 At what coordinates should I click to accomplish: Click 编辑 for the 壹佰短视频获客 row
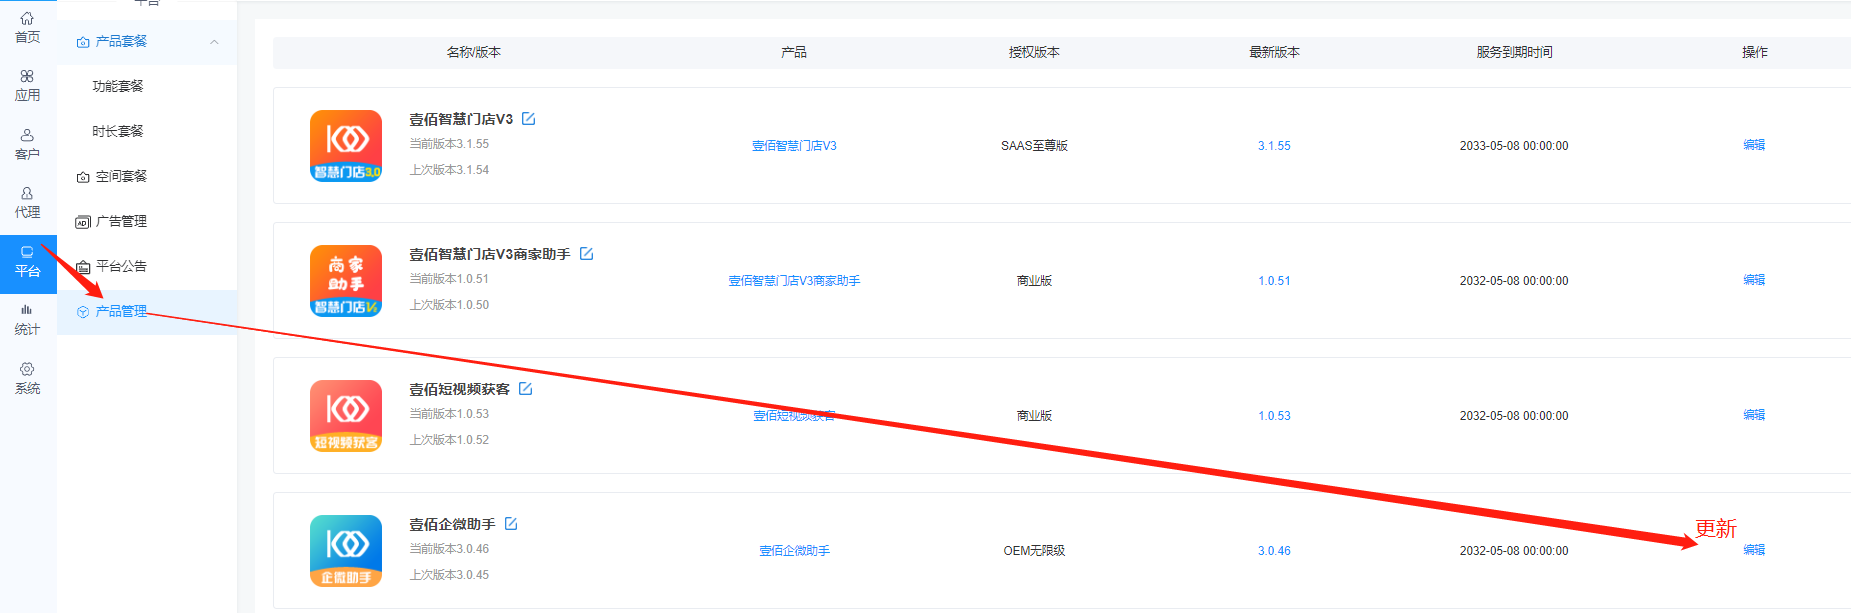click(x=1754, y=415)
